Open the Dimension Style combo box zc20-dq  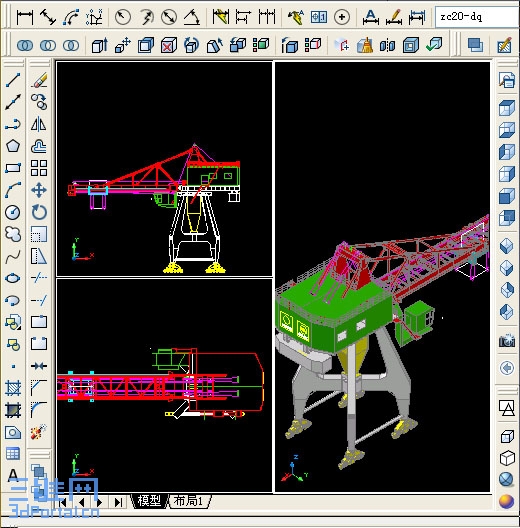click(x=477, y=16)
